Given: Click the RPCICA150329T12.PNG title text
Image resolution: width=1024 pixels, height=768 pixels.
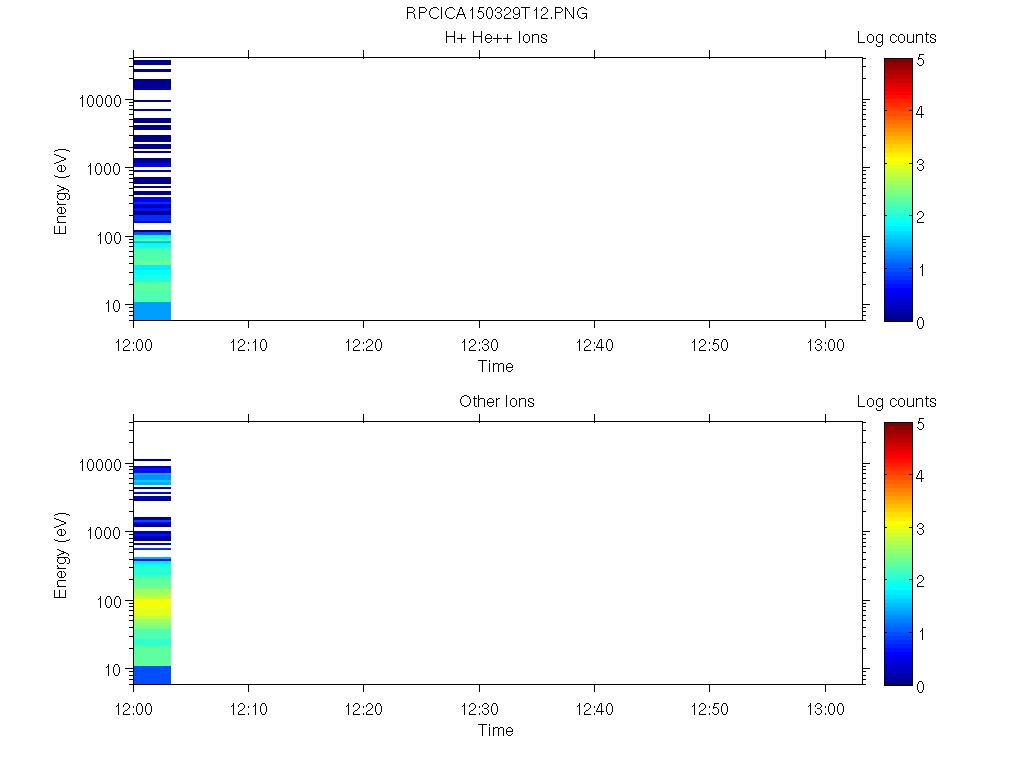Looking at the screenshot, I should coord(496,14).
